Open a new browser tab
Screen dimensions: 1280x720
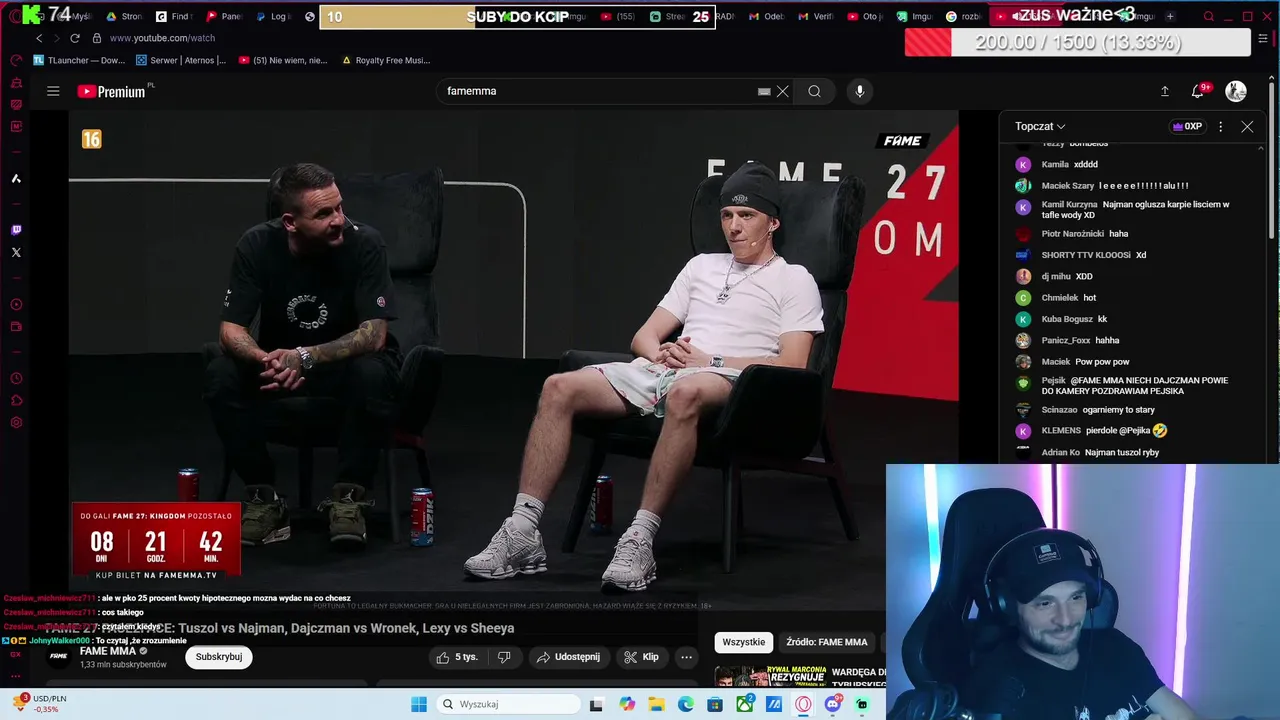click(1170, 17)
